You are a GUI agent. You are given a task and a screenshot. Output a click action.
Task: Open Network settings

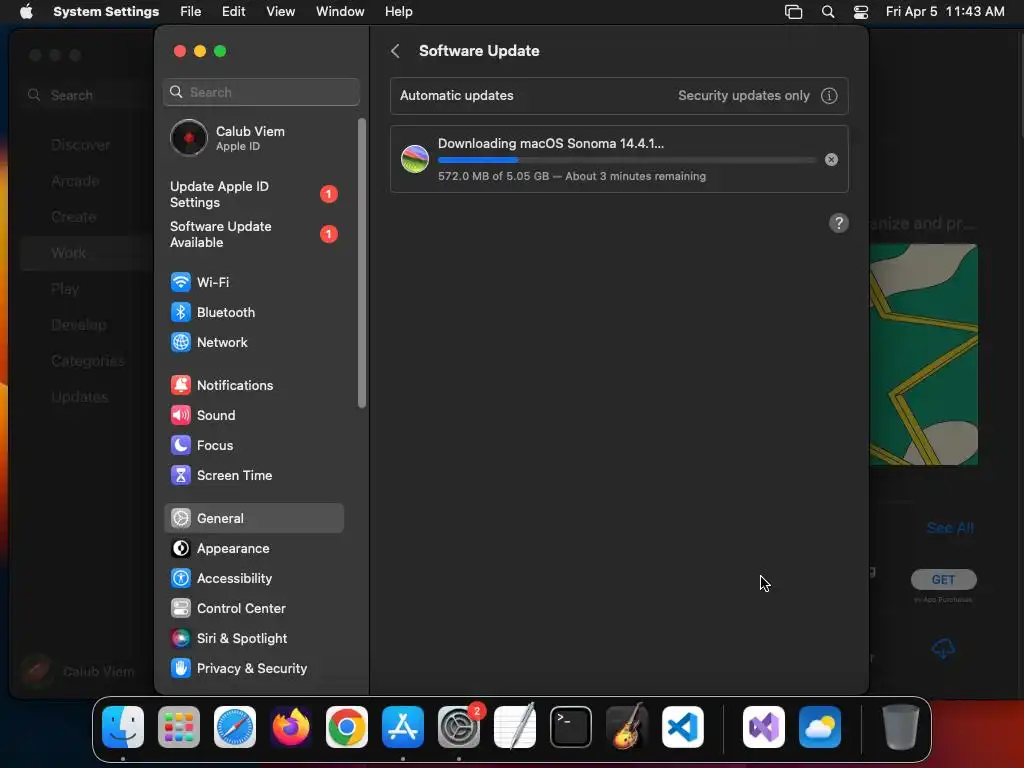click(x=253, y=342)
